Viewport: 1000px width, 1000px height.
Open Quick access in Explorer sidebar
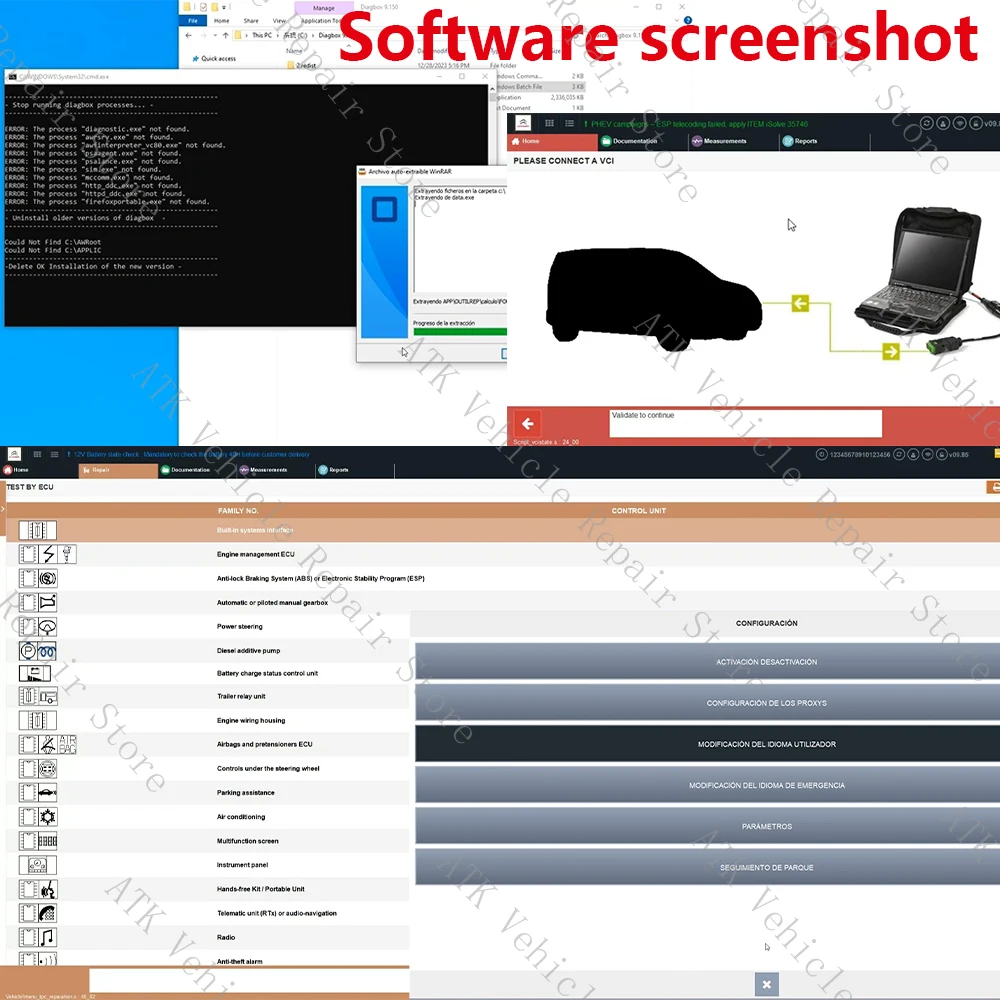(x=214, y=59)
